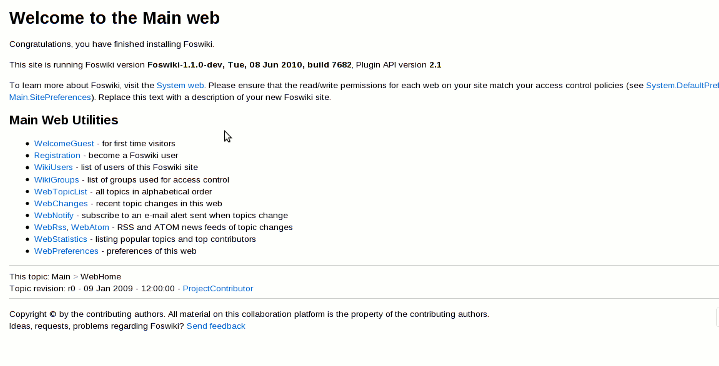Open the WebNotify subscription link
The height and width of the screenshot is (366, 719).
point(54,216)
